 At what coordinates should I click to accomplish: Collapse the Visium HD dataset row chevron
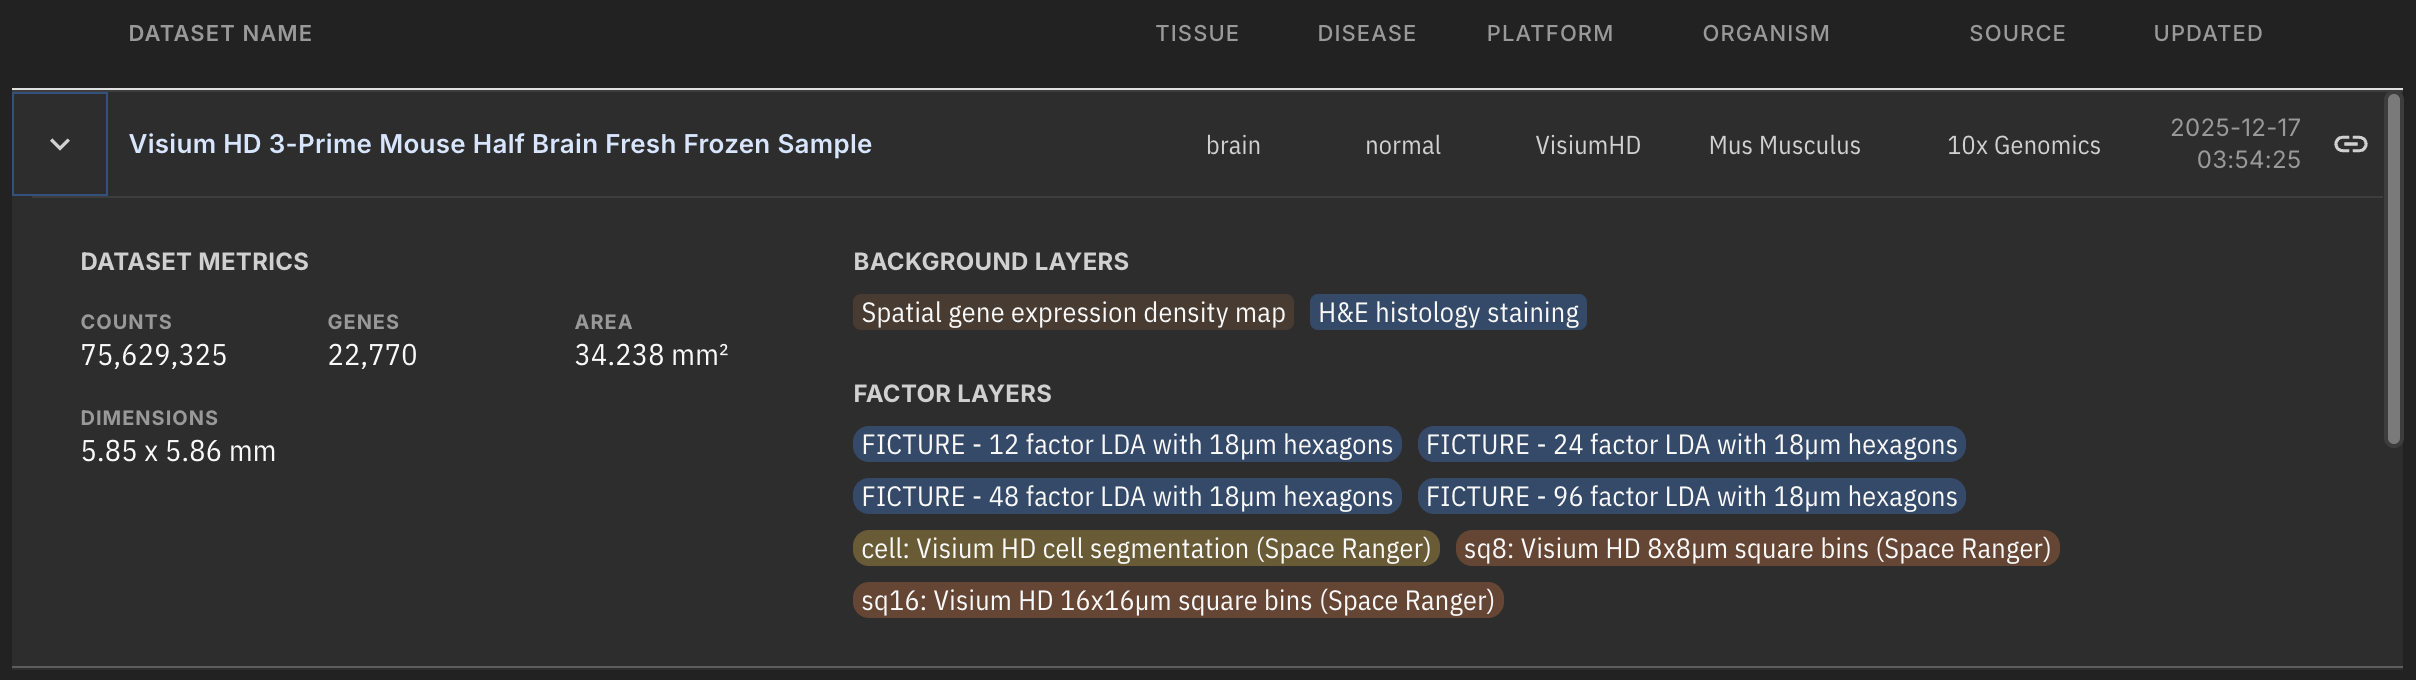60,144
